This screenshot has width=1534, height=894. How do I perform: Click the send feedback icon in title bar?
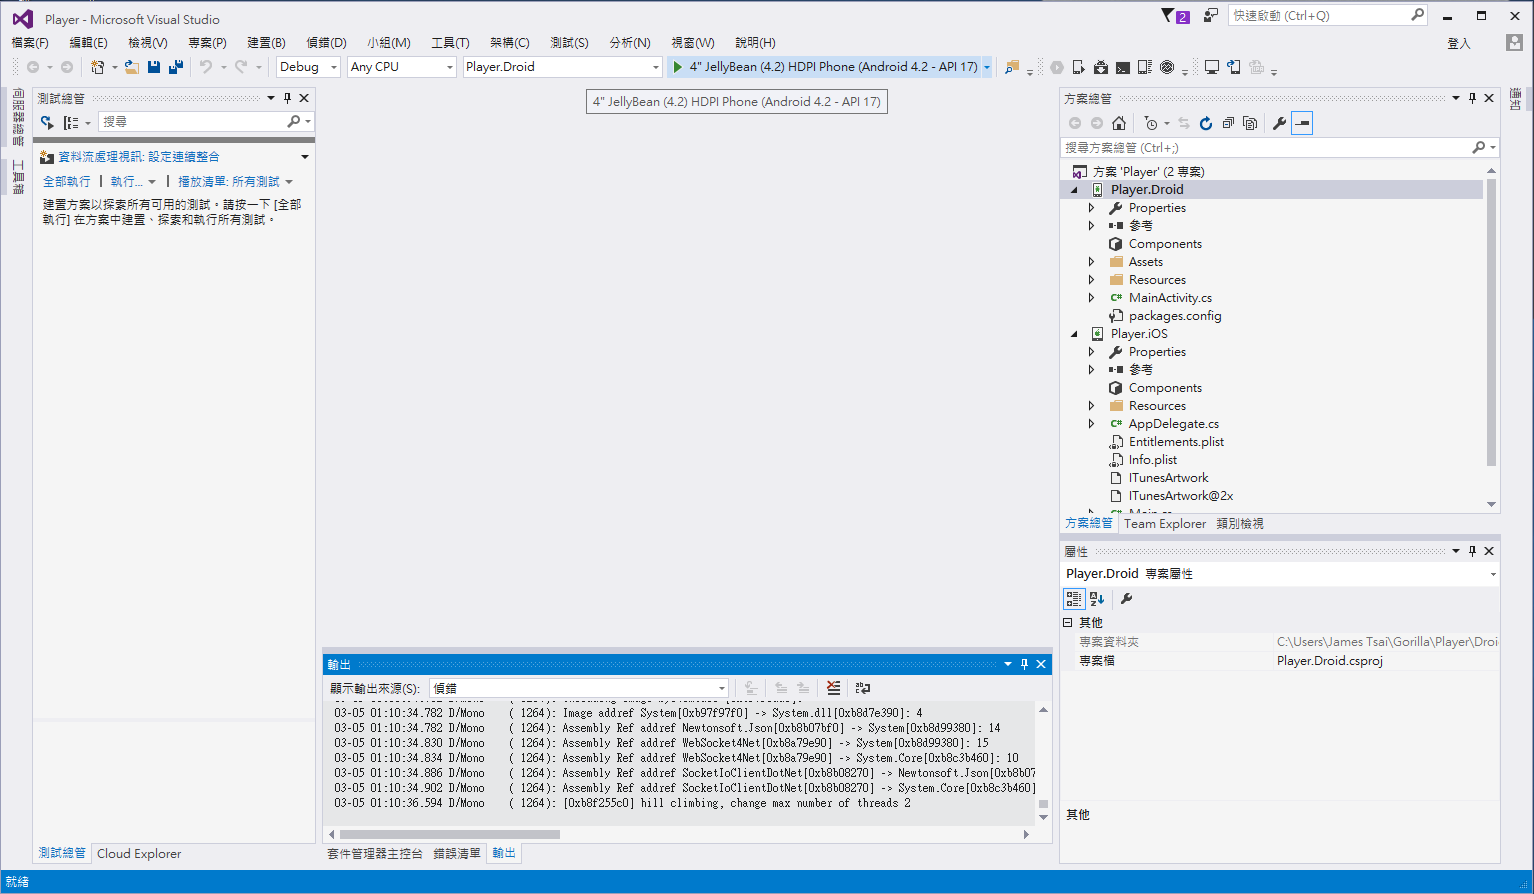tap(1210, 16)
